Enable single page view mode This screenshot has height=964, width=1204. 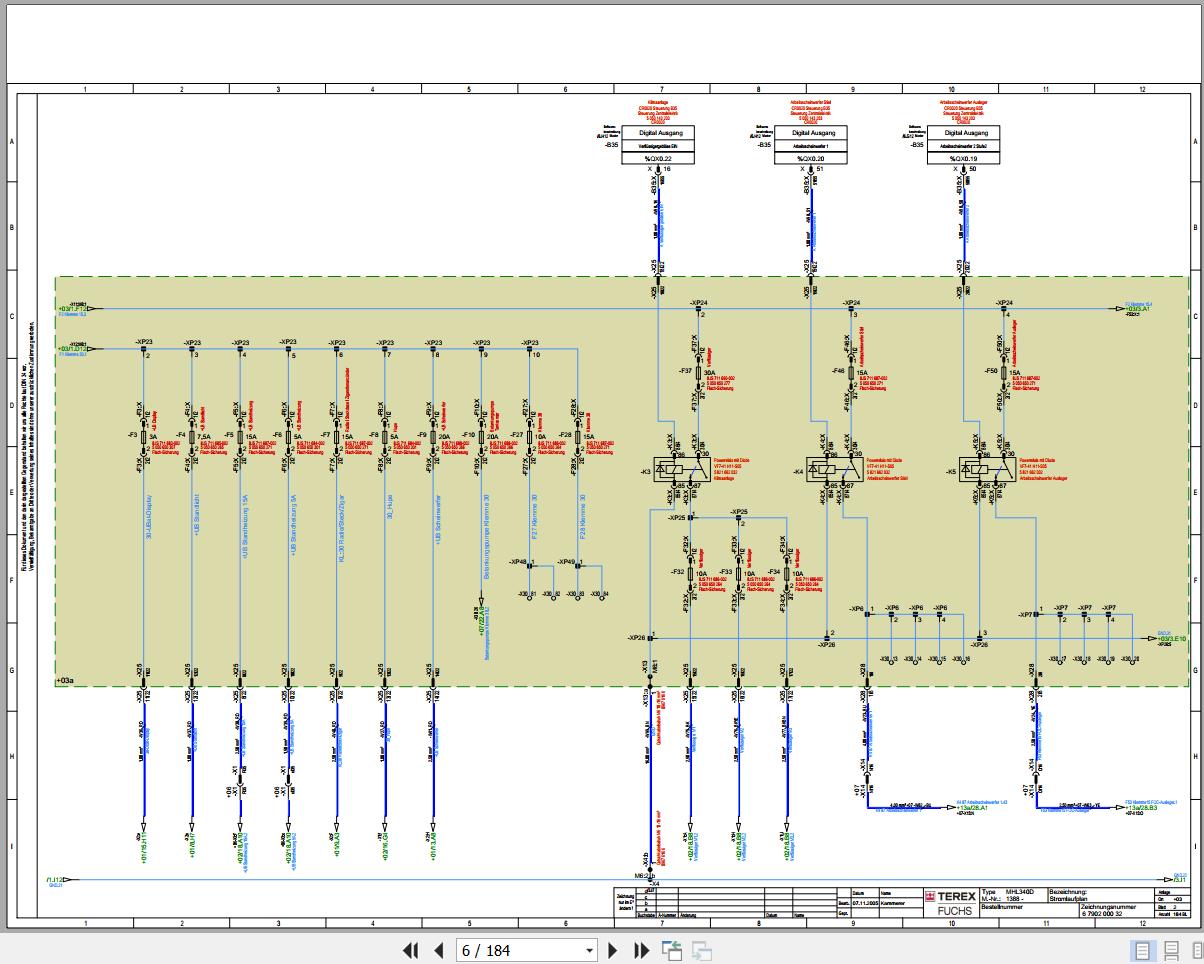pyautogui.click(x=1142, y=950)
